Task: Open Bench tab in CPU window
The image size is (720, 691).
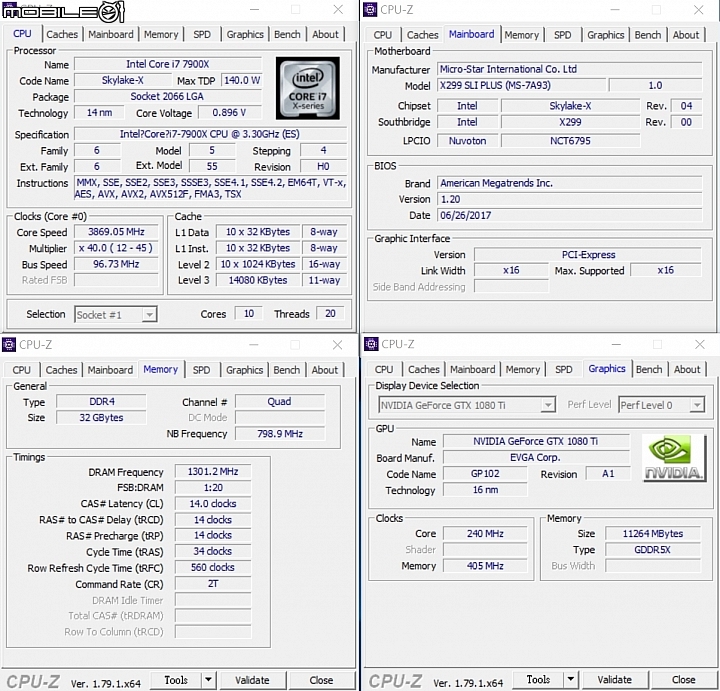Action: point(287,34)
